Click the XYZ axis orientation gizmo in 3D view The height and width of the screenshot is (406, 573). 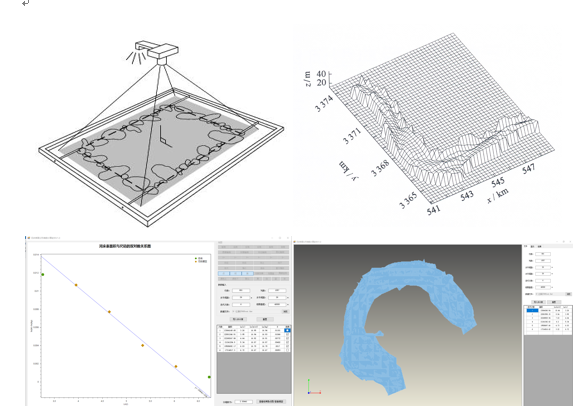tap(314, 387)
